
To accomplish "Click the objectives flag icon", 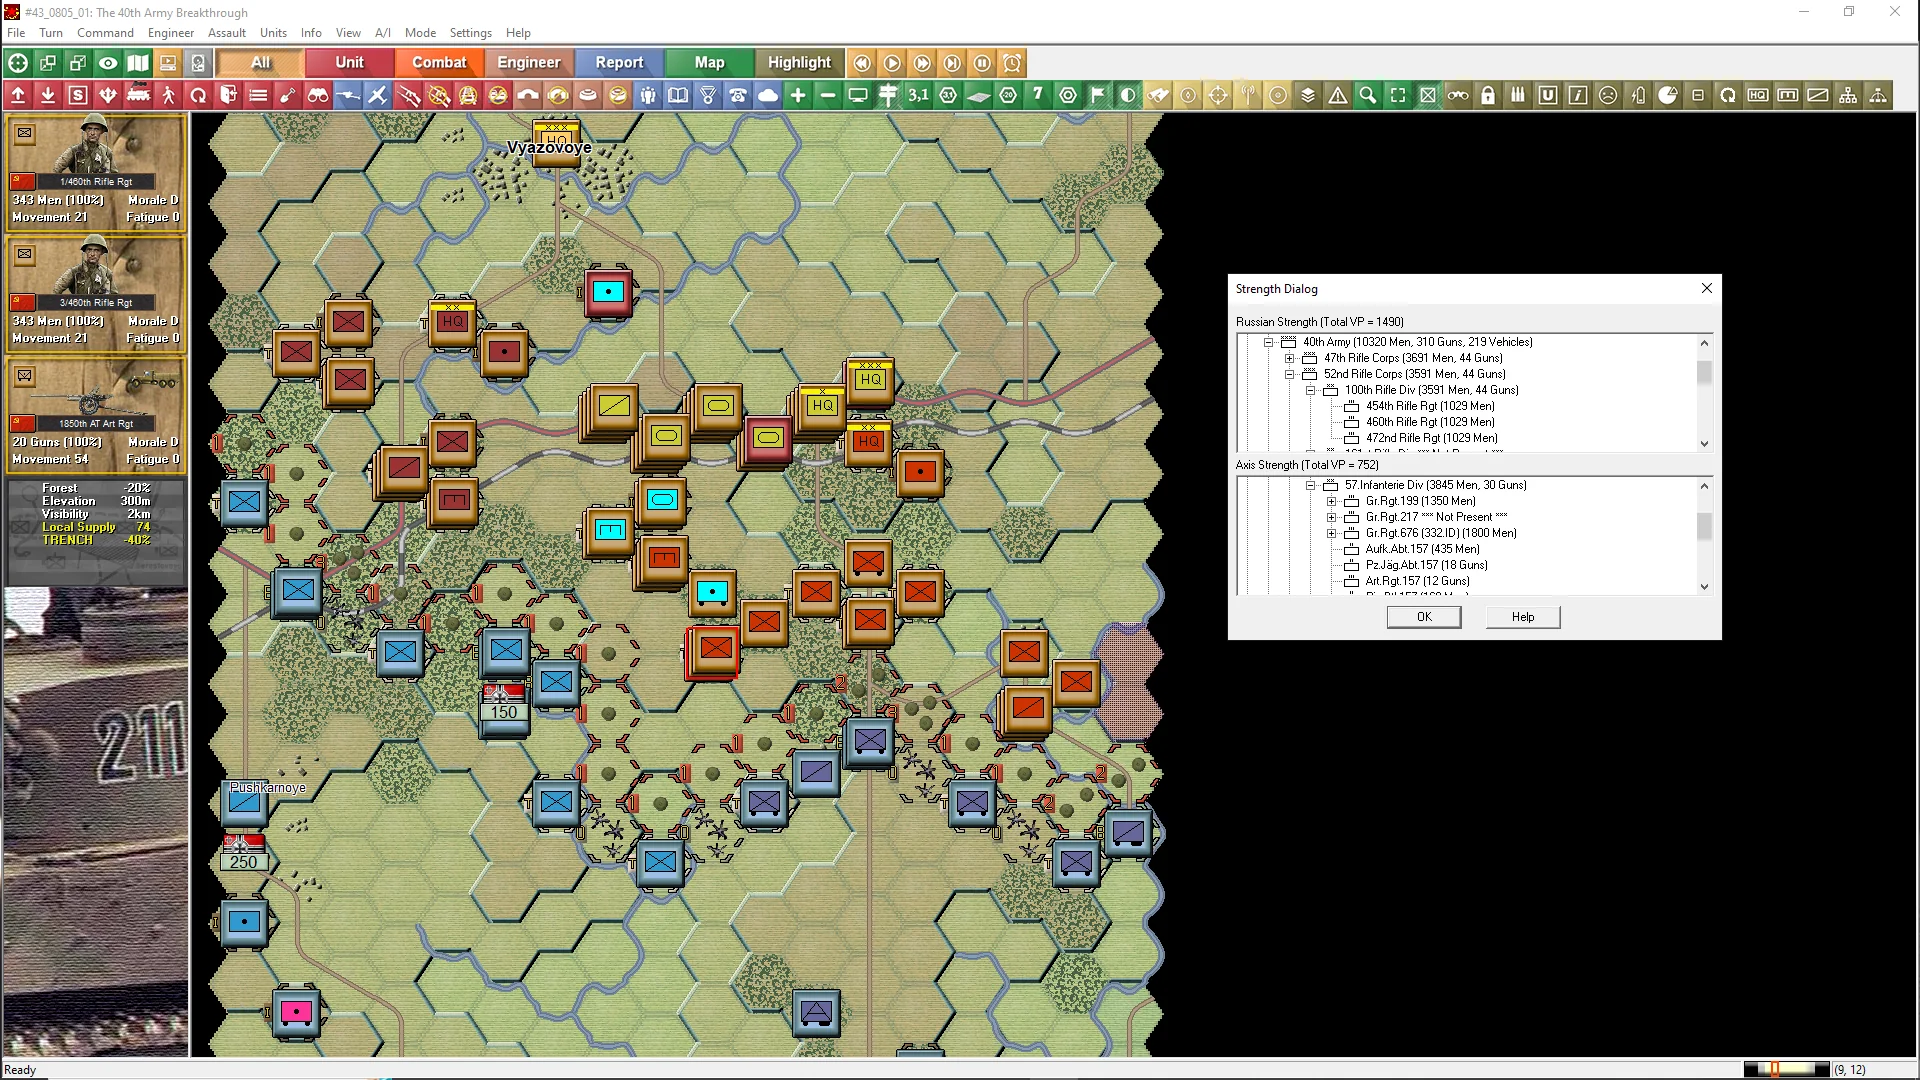I will coord(1098,95).
